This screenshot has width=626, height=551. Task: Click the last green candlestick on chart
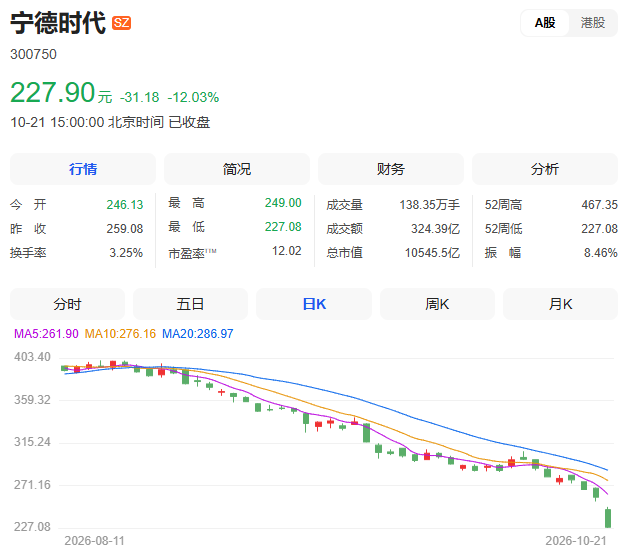tap(608, 518)
